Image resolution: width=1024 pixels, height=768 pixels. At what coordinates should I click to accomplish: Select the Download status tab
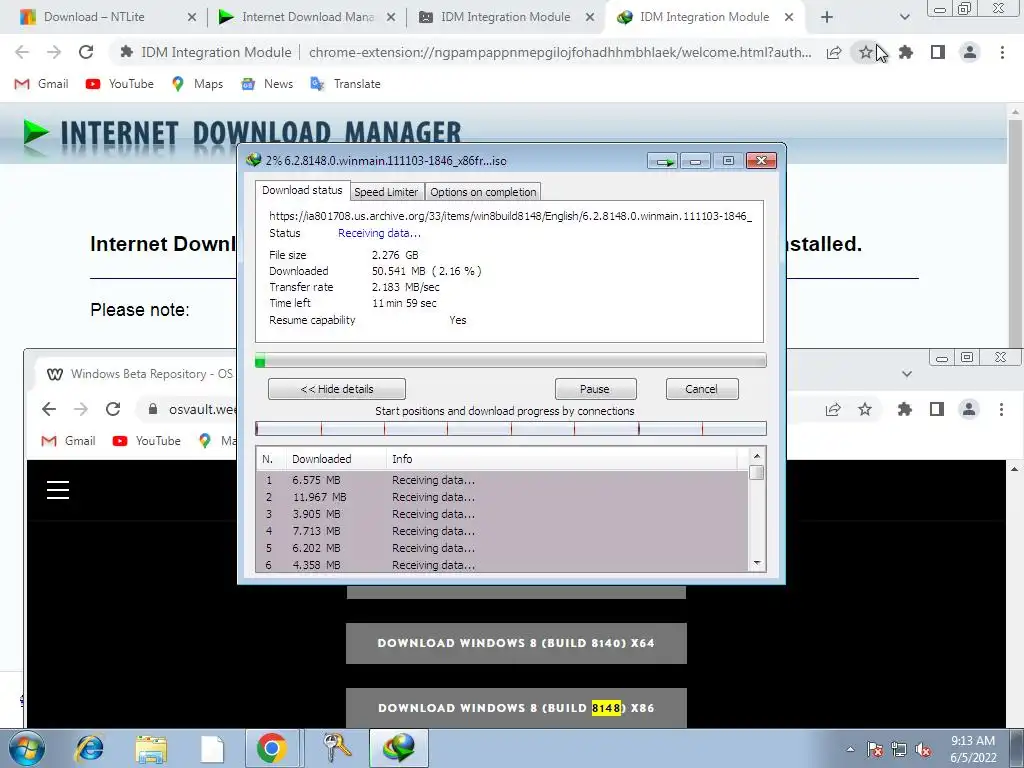point(302,190)
